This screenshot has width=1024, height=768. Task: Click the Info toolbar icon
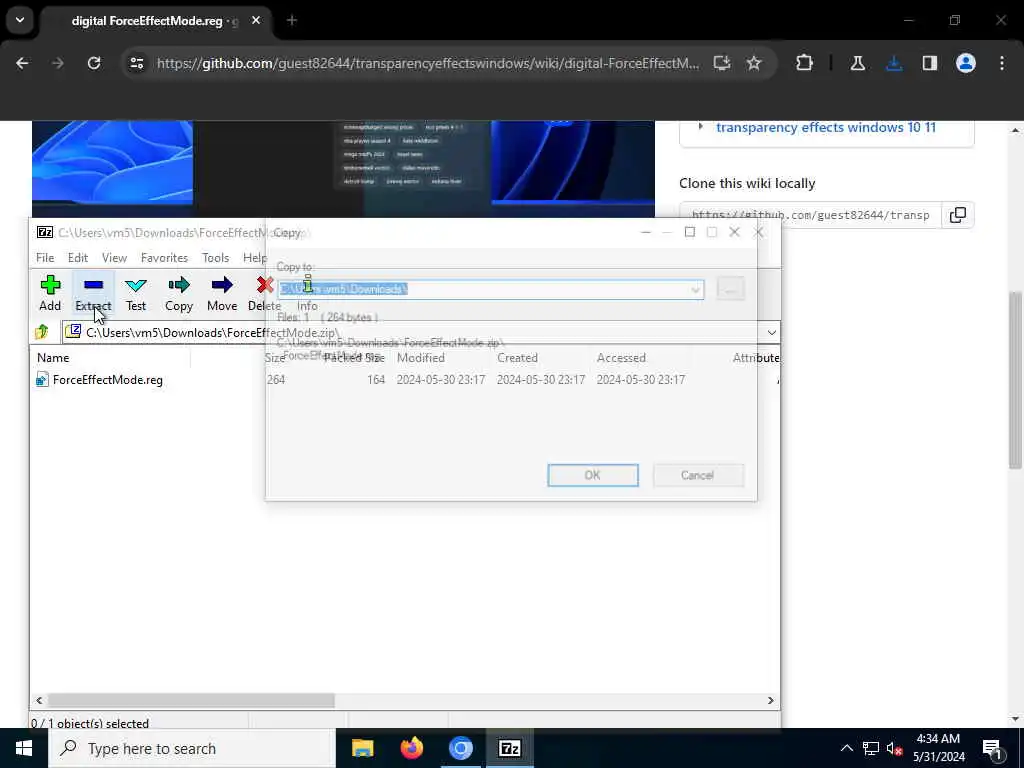pyautogui.click(x=308, y=293)
